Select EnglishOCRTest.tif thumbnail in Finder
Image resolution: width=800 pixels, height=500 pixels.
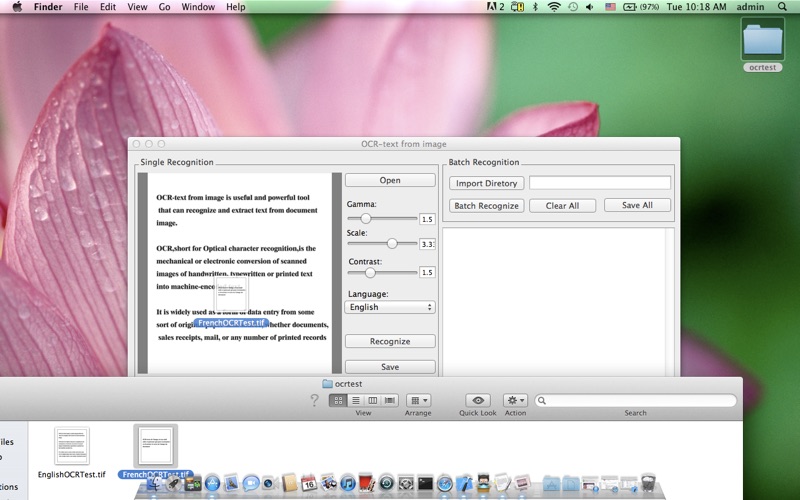pos(72,446)
